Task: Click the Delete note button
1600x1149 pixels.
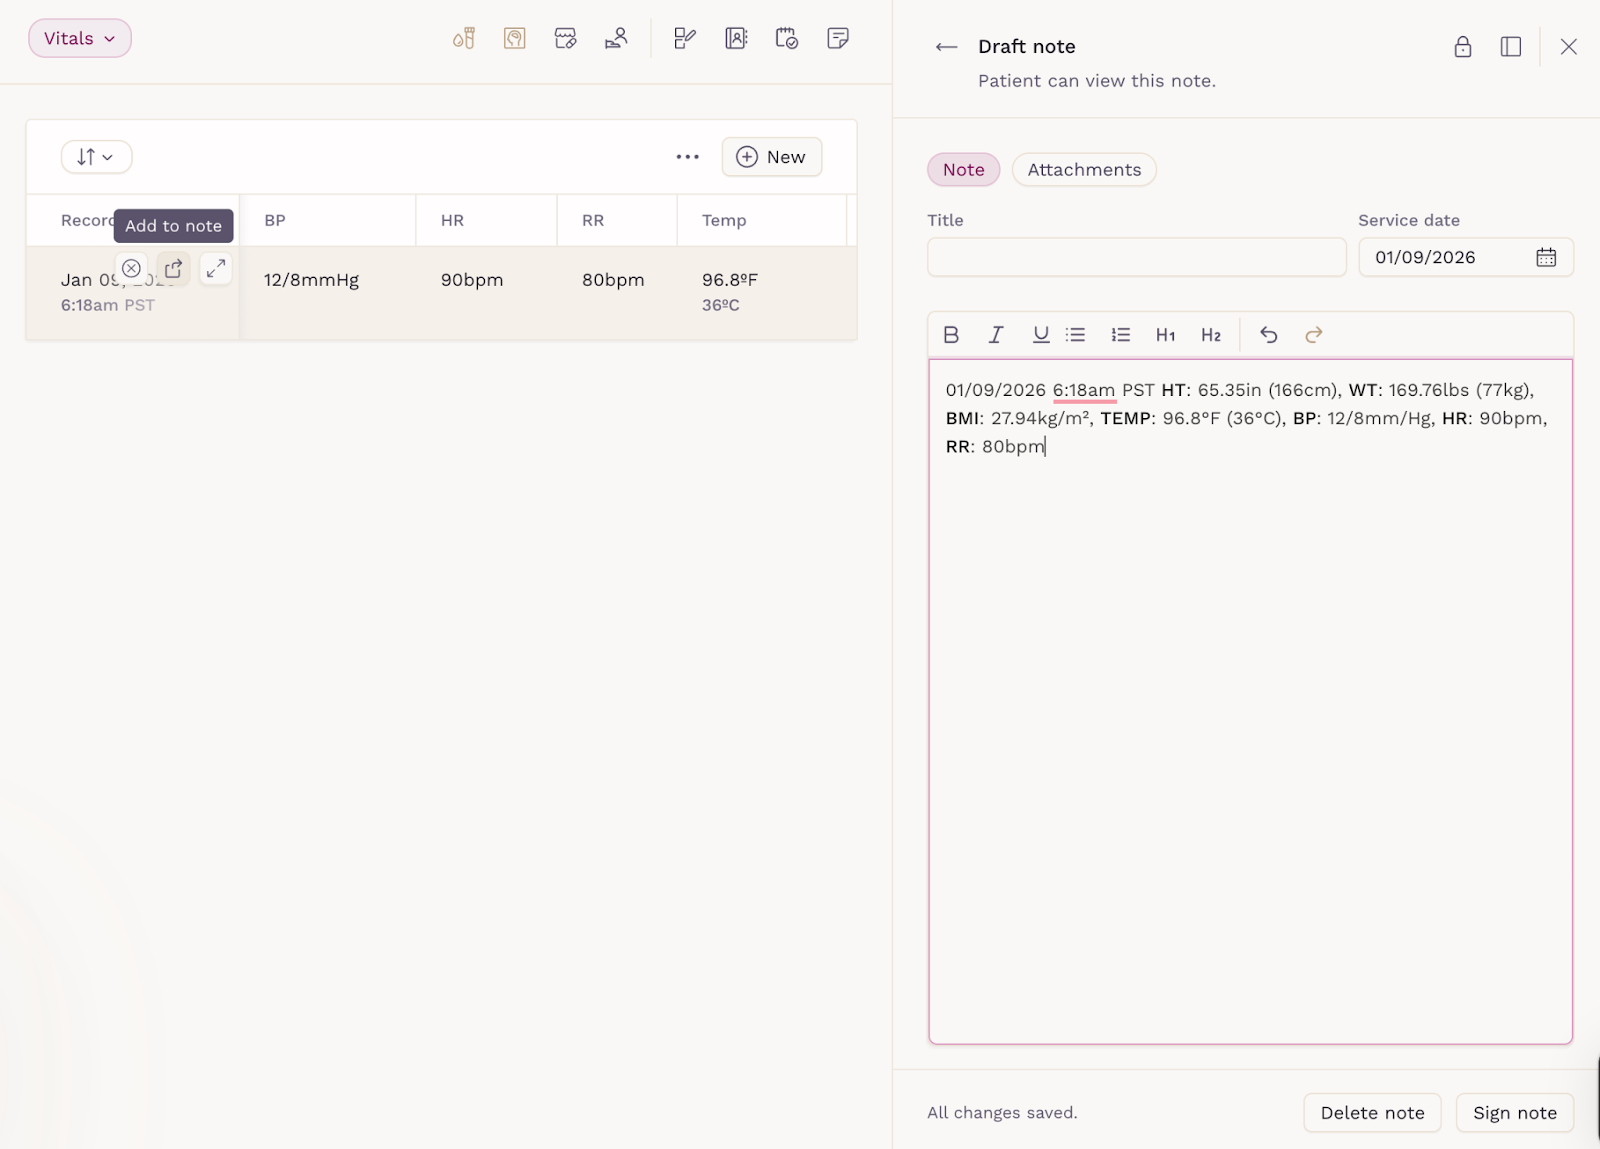Action: pyautogui.click(x=1372, y=1113)
